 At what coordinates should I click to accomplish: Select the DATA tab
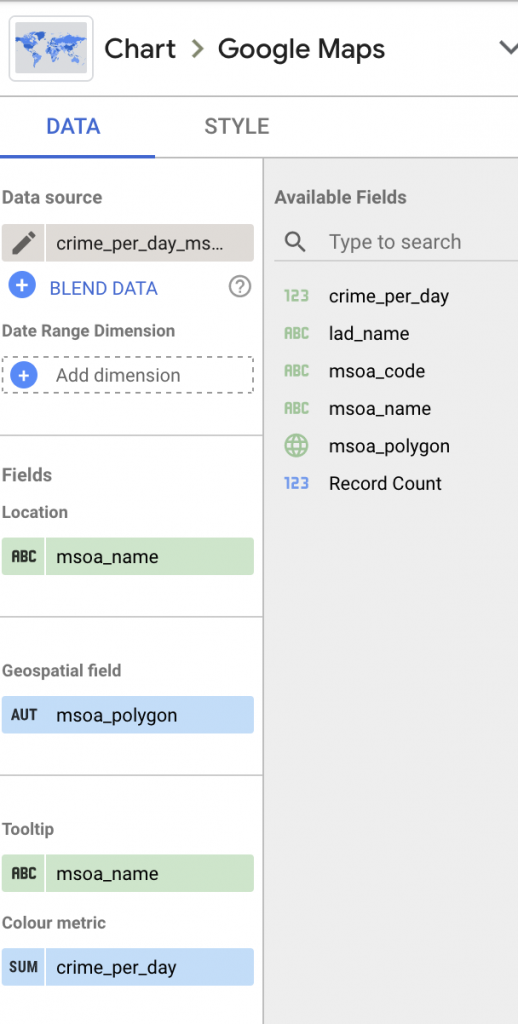[x=73, y=126]
